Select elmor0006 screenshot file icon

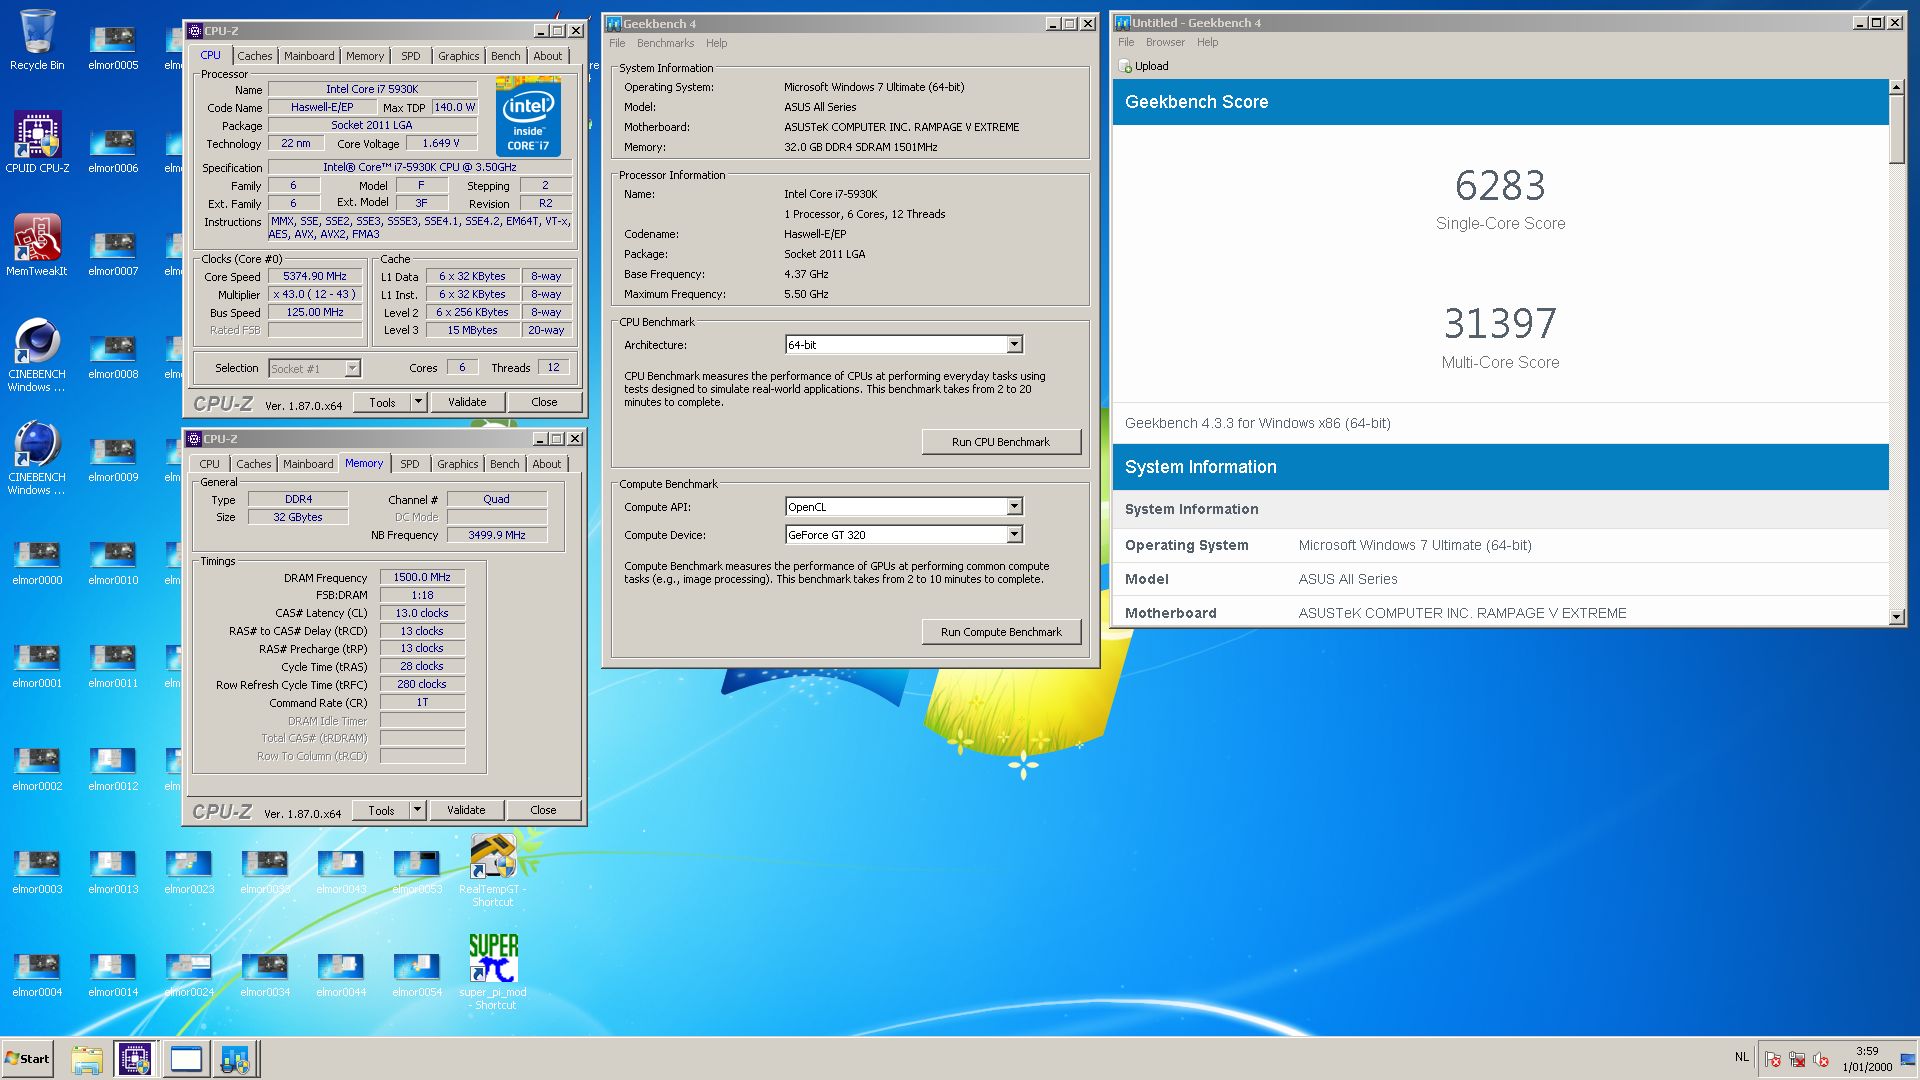[113, 151]
